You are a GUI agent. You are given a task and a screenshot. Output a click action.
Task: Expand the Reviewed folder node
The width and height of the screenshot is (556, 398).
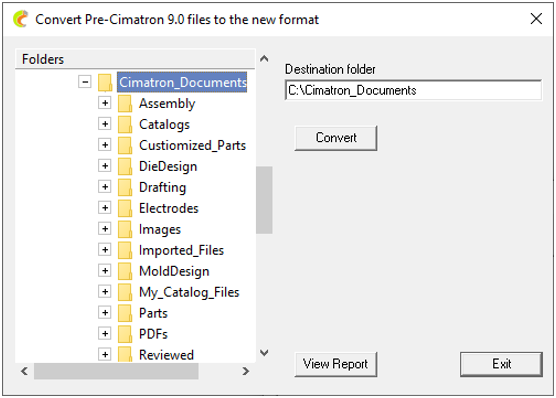[105, 355]
